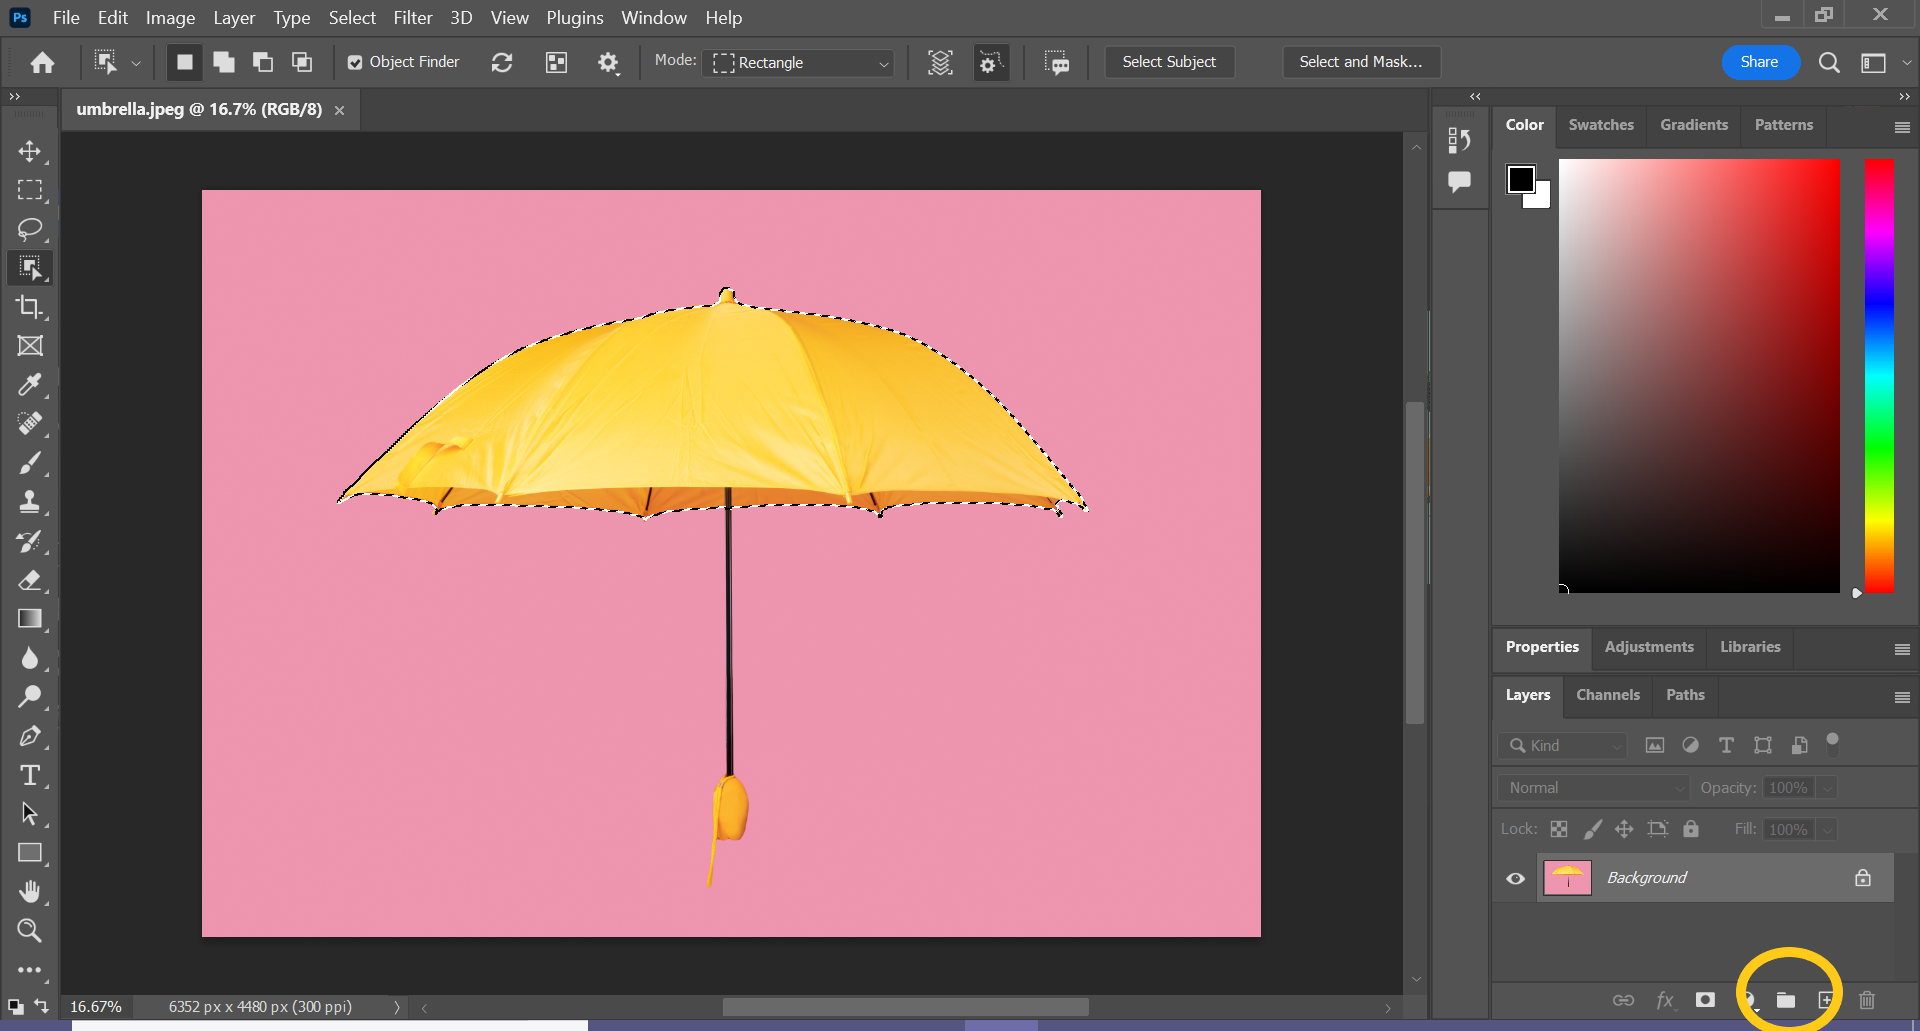Open the Edit Toolbar ellipsis menu
The width and height of the screenshot is (1920, 1031).
(x=30, y=970)
